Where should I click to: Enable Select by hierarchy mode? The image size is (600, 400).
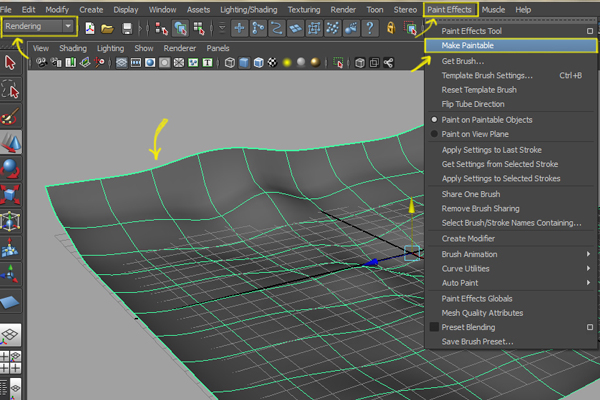click(161, 28)
